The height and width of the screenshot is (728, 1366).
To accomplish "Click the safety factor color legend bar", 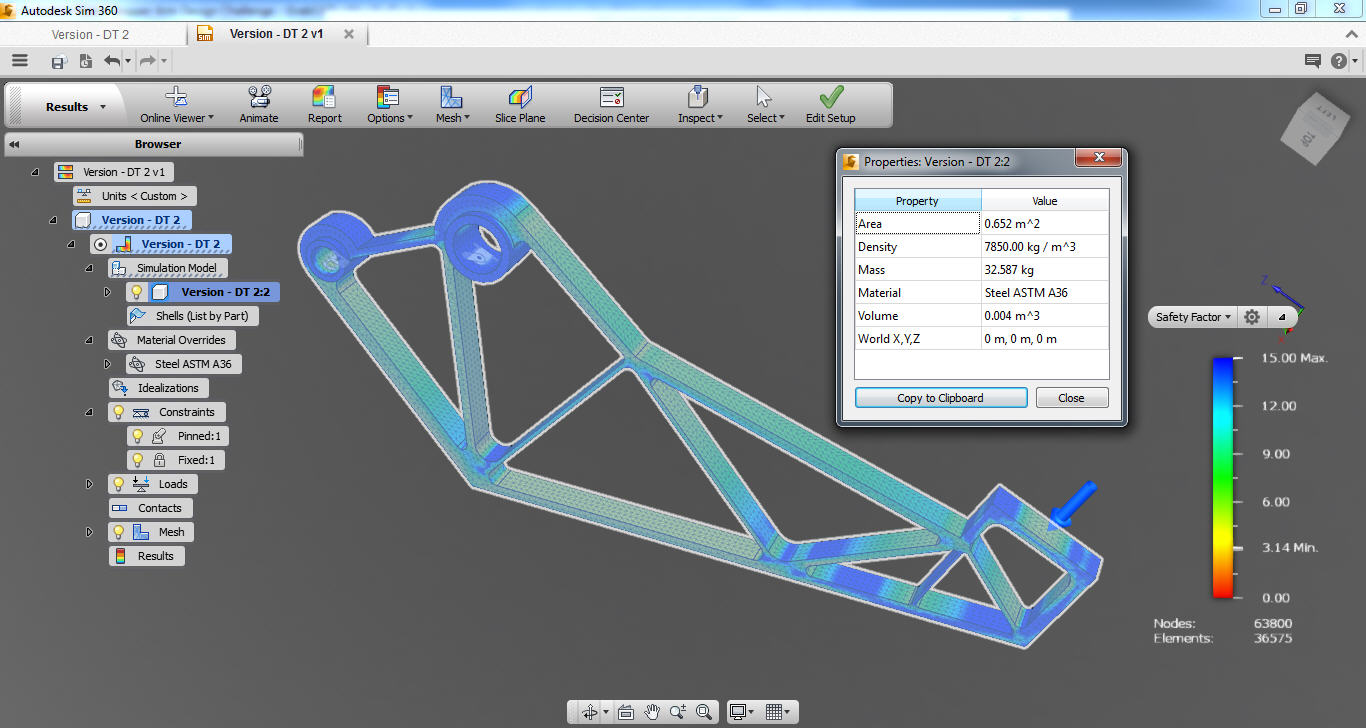I will (x=1223, y=477).
